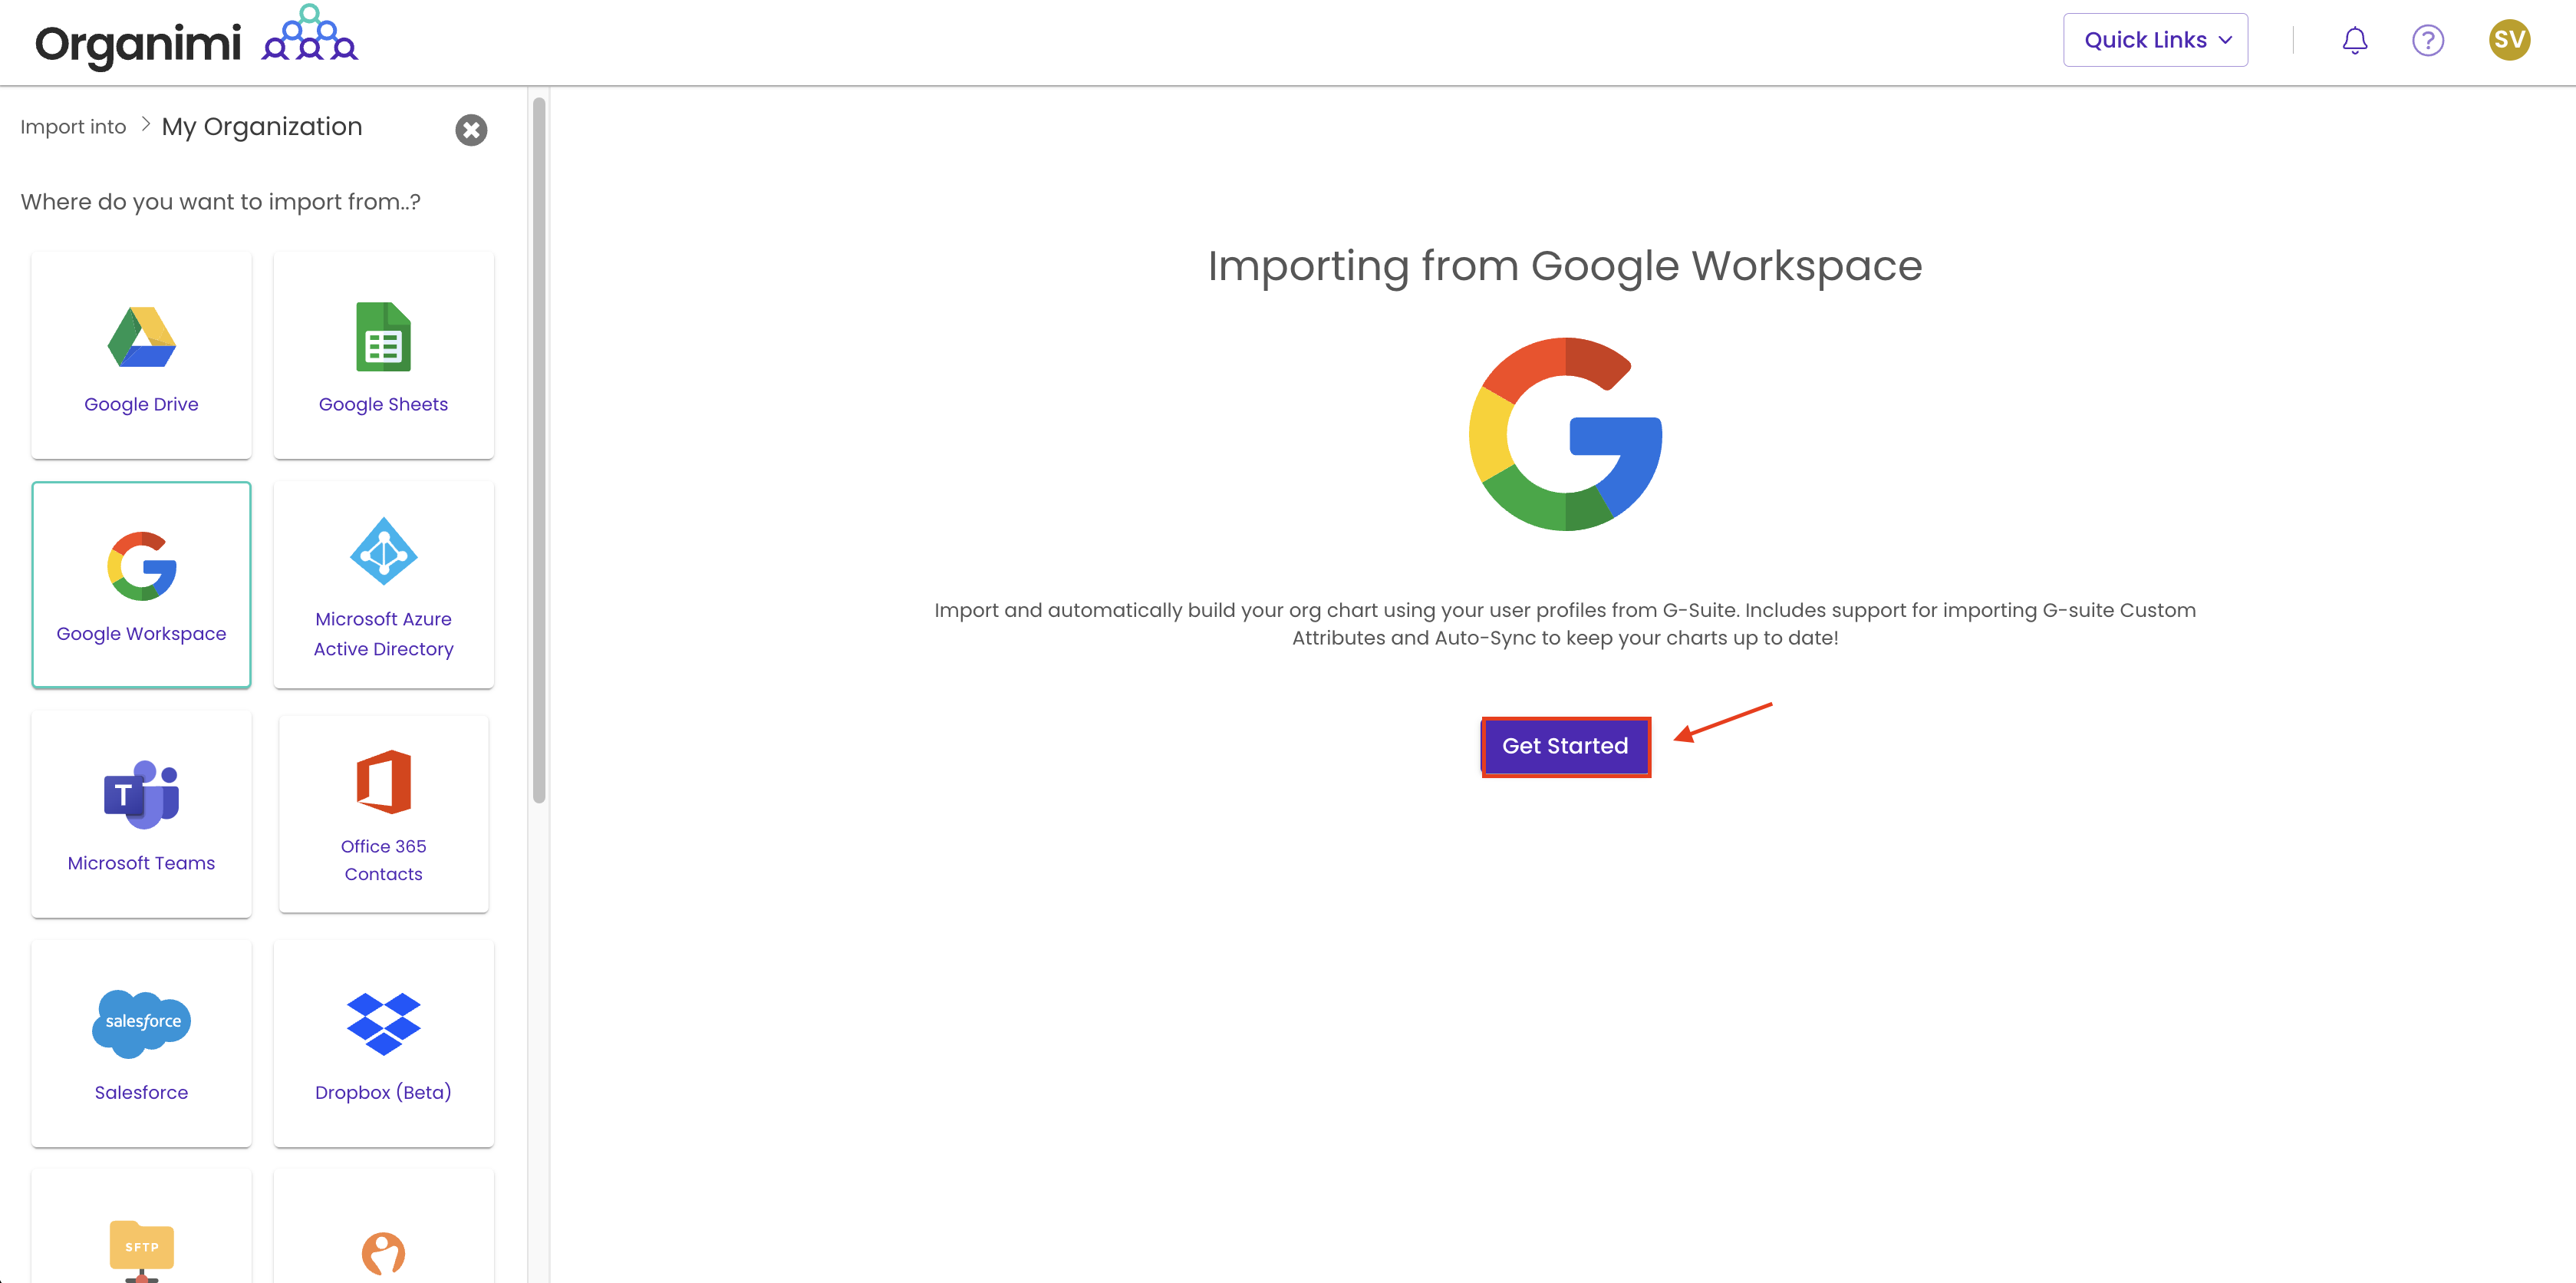Click the Import into breadcrumb
The width and height of the screenshot is (2576, 1283).
coord(73,127)
